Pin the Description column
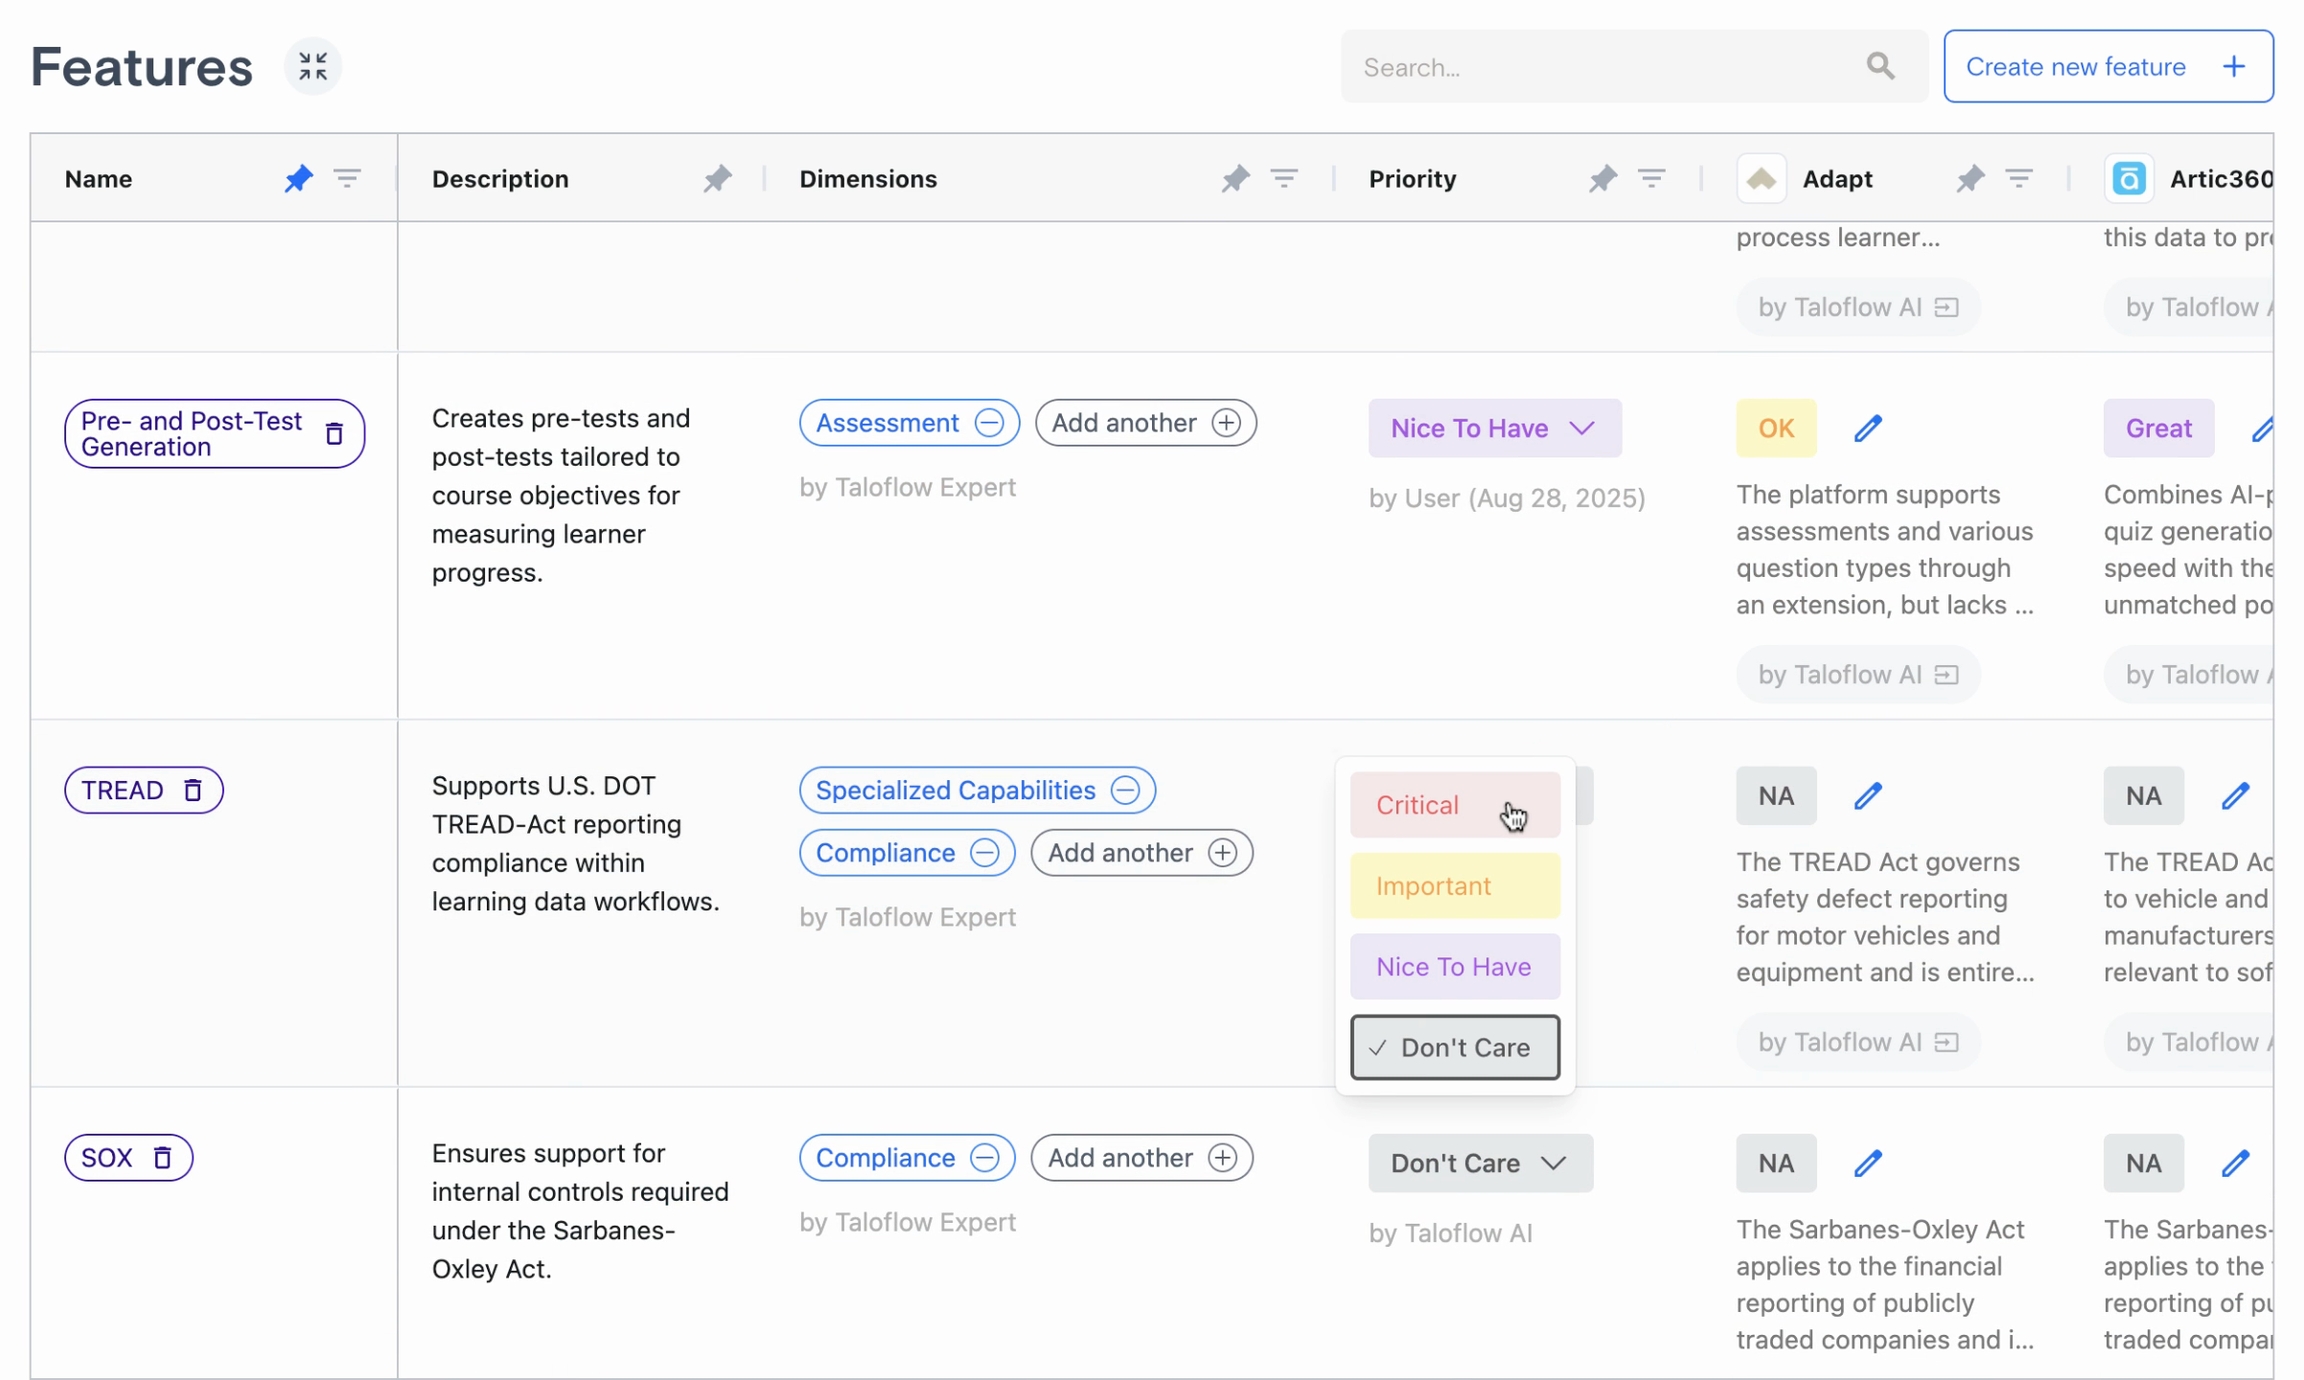 click(716, 179)
